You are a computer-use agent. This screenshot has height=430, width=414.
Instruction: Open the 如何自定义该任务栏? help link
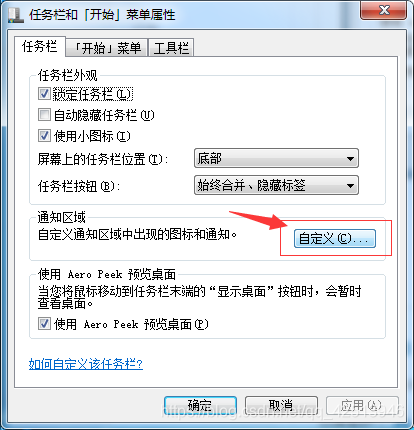coord(86,364)
